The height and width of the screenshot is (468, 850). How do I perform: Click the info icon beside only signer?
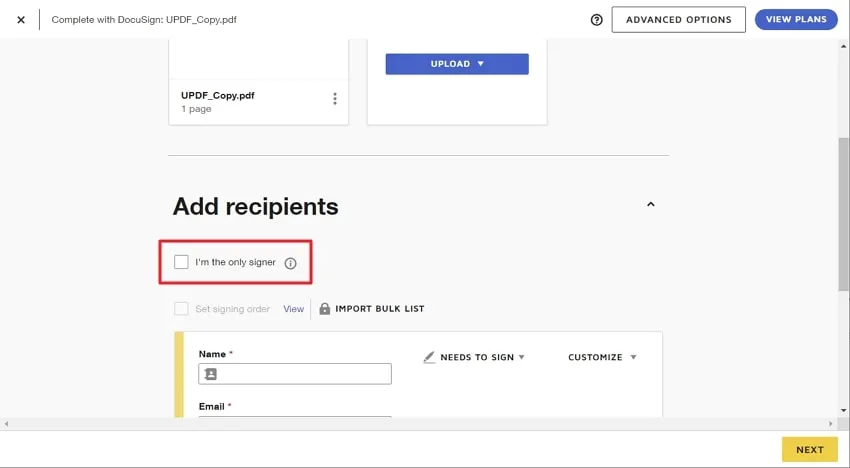coord(291,263)
